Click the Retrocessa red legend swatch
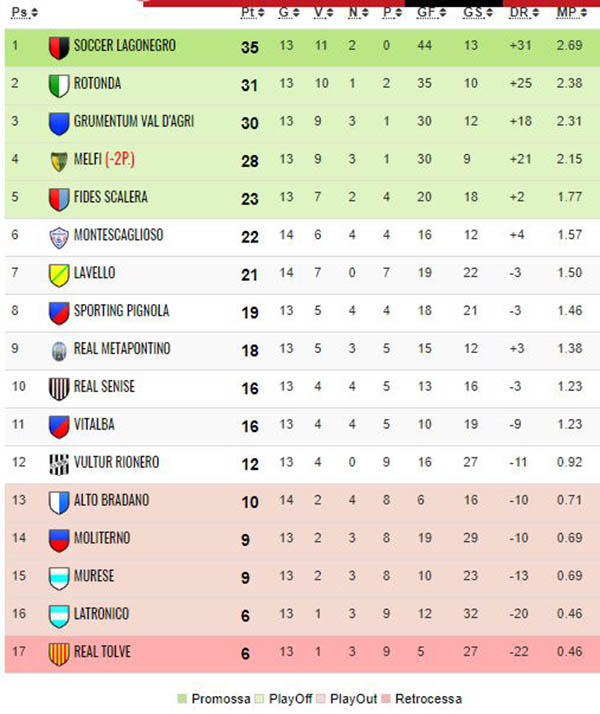Viewport: 600px width, 714px height. click(386, 698)
